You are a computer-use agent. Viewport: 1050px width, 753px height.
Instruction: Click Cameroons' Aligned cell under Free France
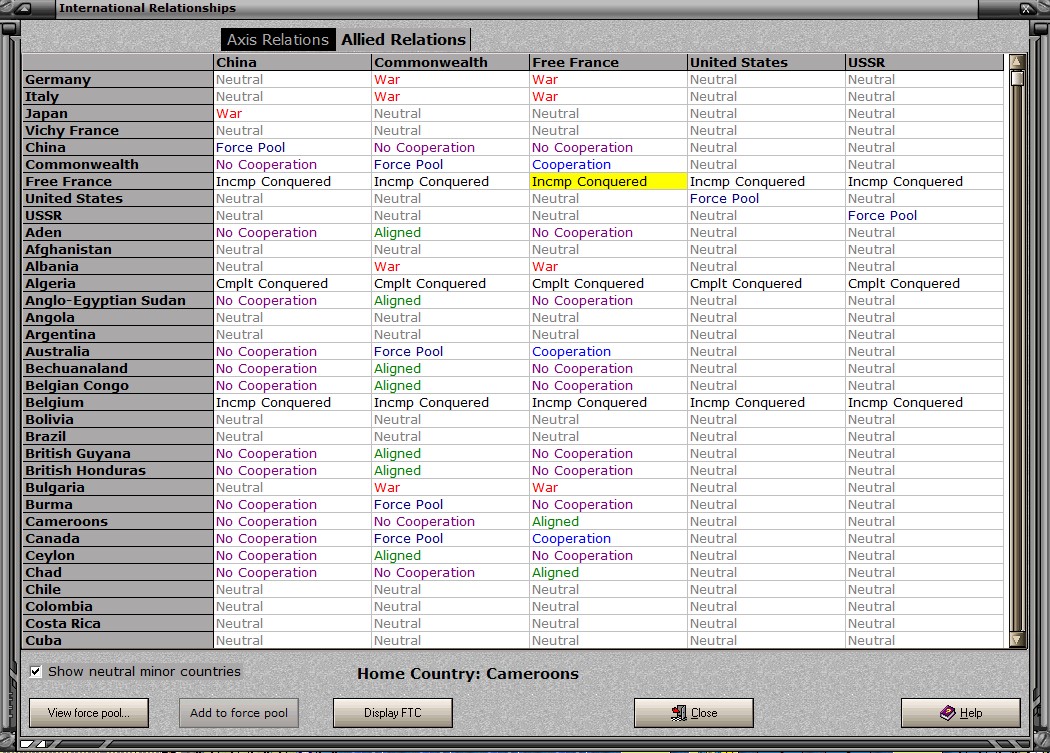tap(608, 522)
